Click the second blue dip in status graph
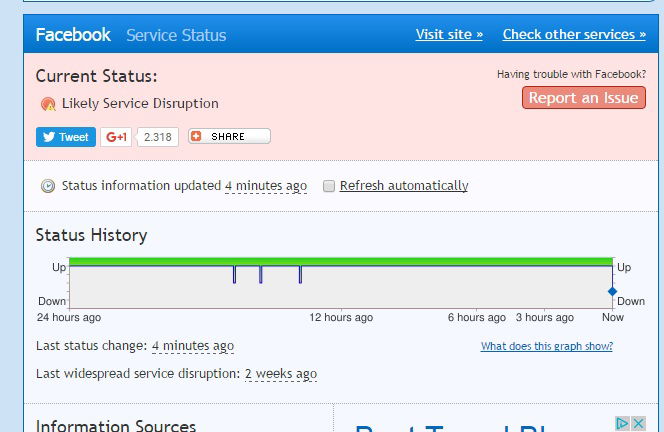The height and width of the screenshot is (432, 664). (x=260, y=274)
